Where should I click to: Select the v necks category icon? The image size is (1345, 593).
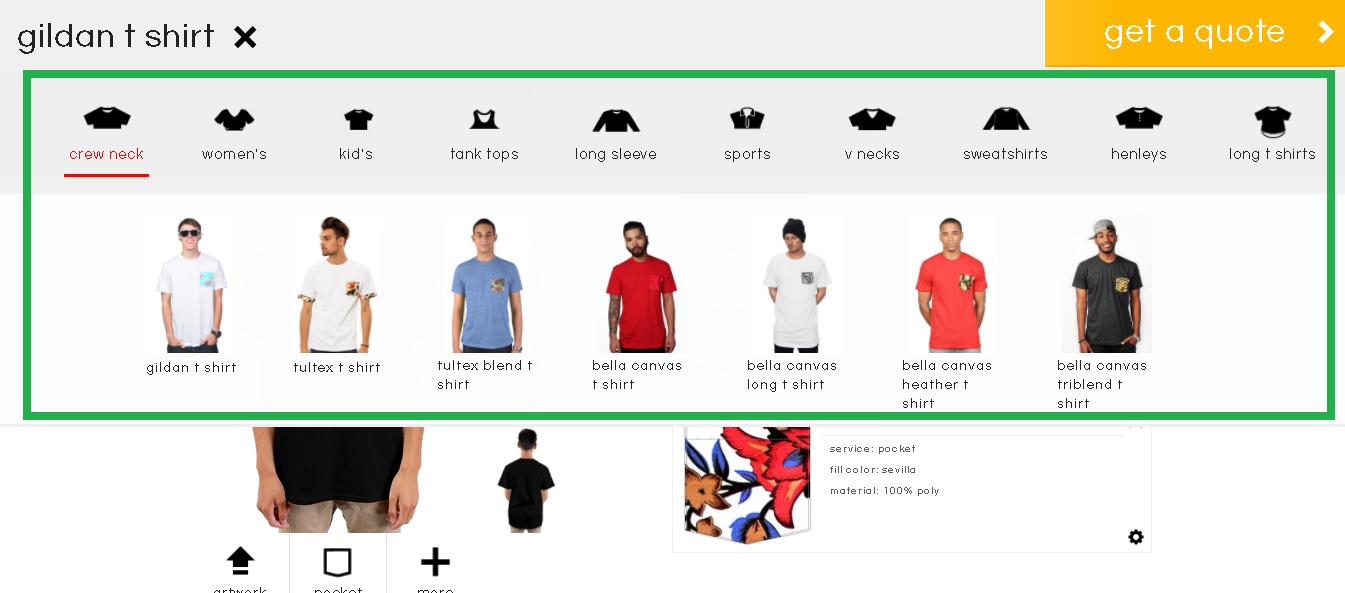[872, 119]
